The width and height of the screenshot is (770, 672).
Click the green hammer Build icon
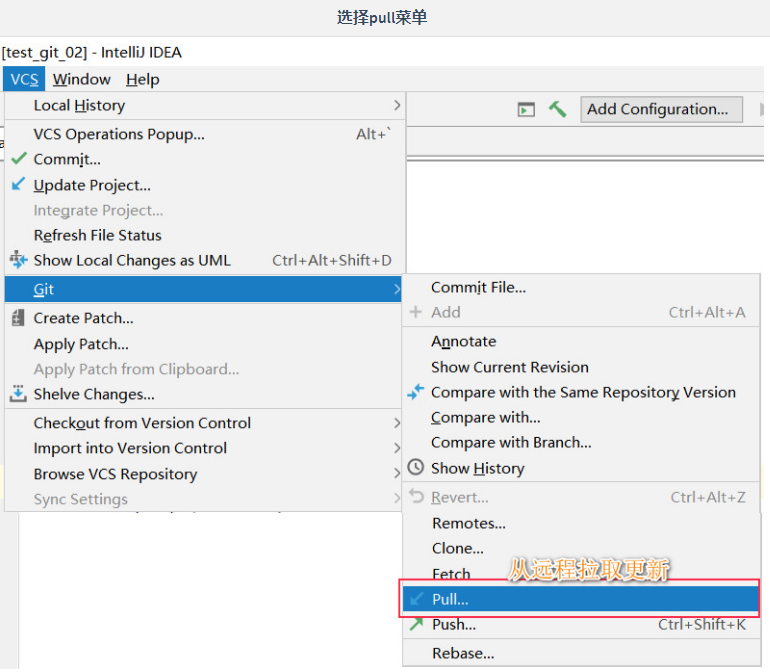tap(557, 109)
